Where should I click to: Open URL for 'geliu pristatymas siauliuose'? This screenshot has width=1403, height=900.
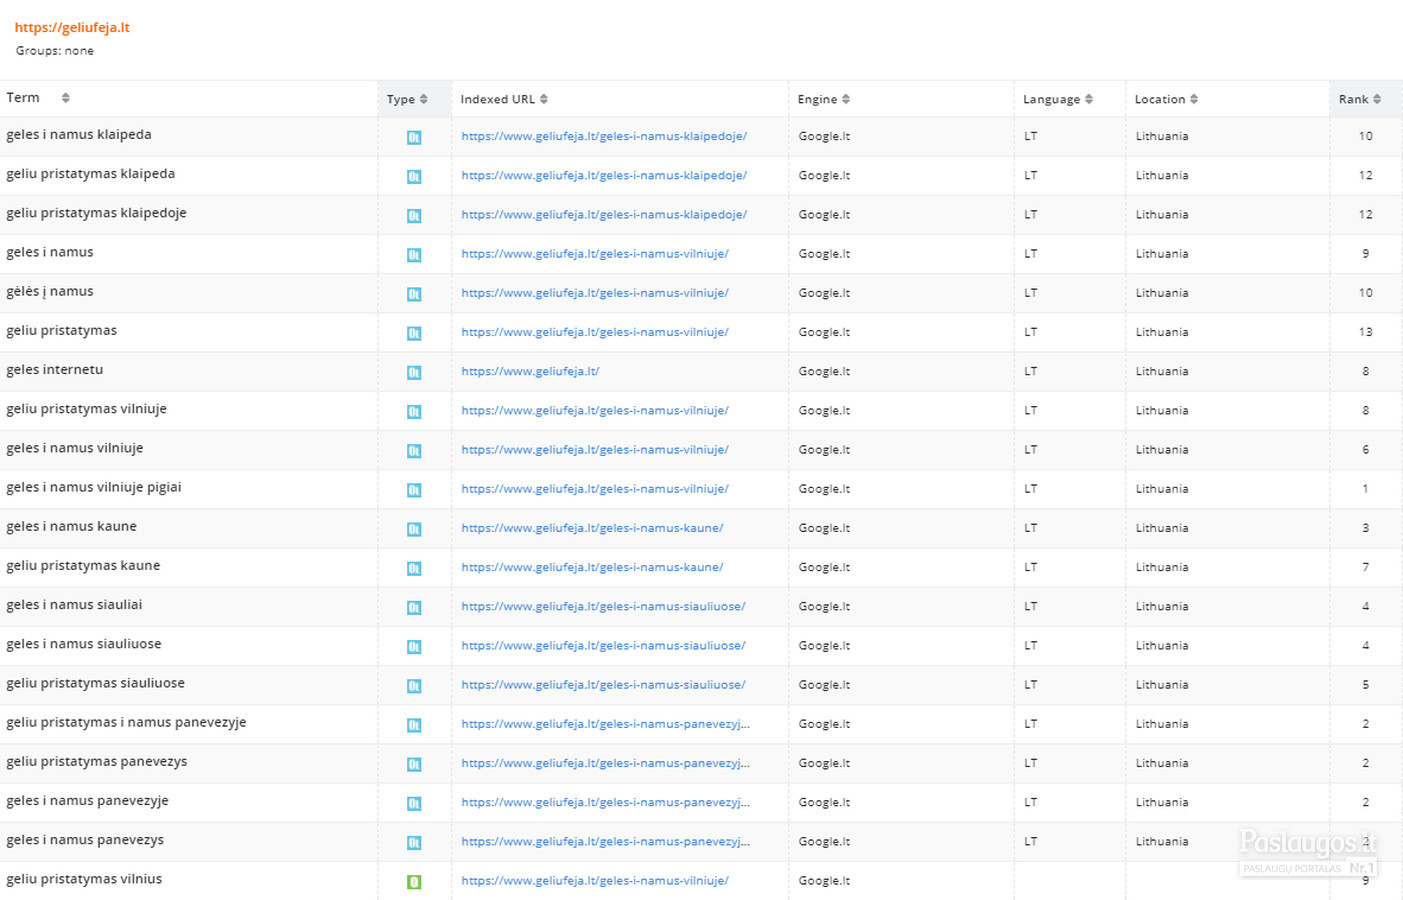pos(603,685)
